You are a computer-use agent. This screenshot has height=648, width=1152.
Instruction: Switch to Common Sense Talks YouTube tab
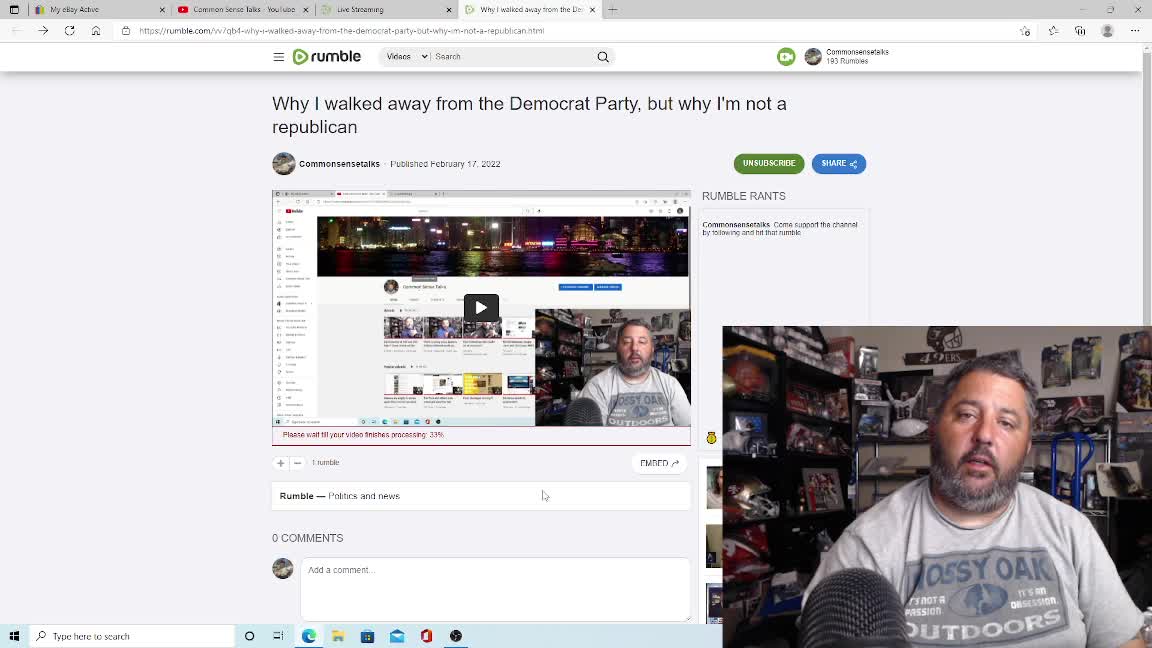[244, 10]
